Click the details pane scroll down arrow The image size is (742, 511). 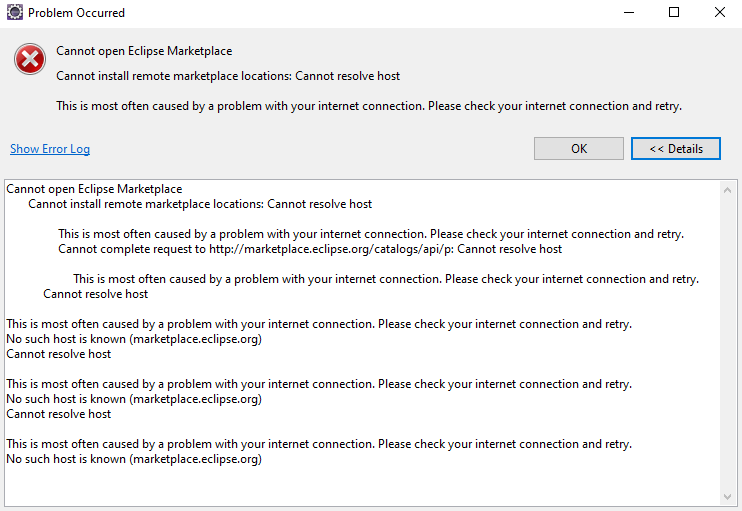[727, 496]
